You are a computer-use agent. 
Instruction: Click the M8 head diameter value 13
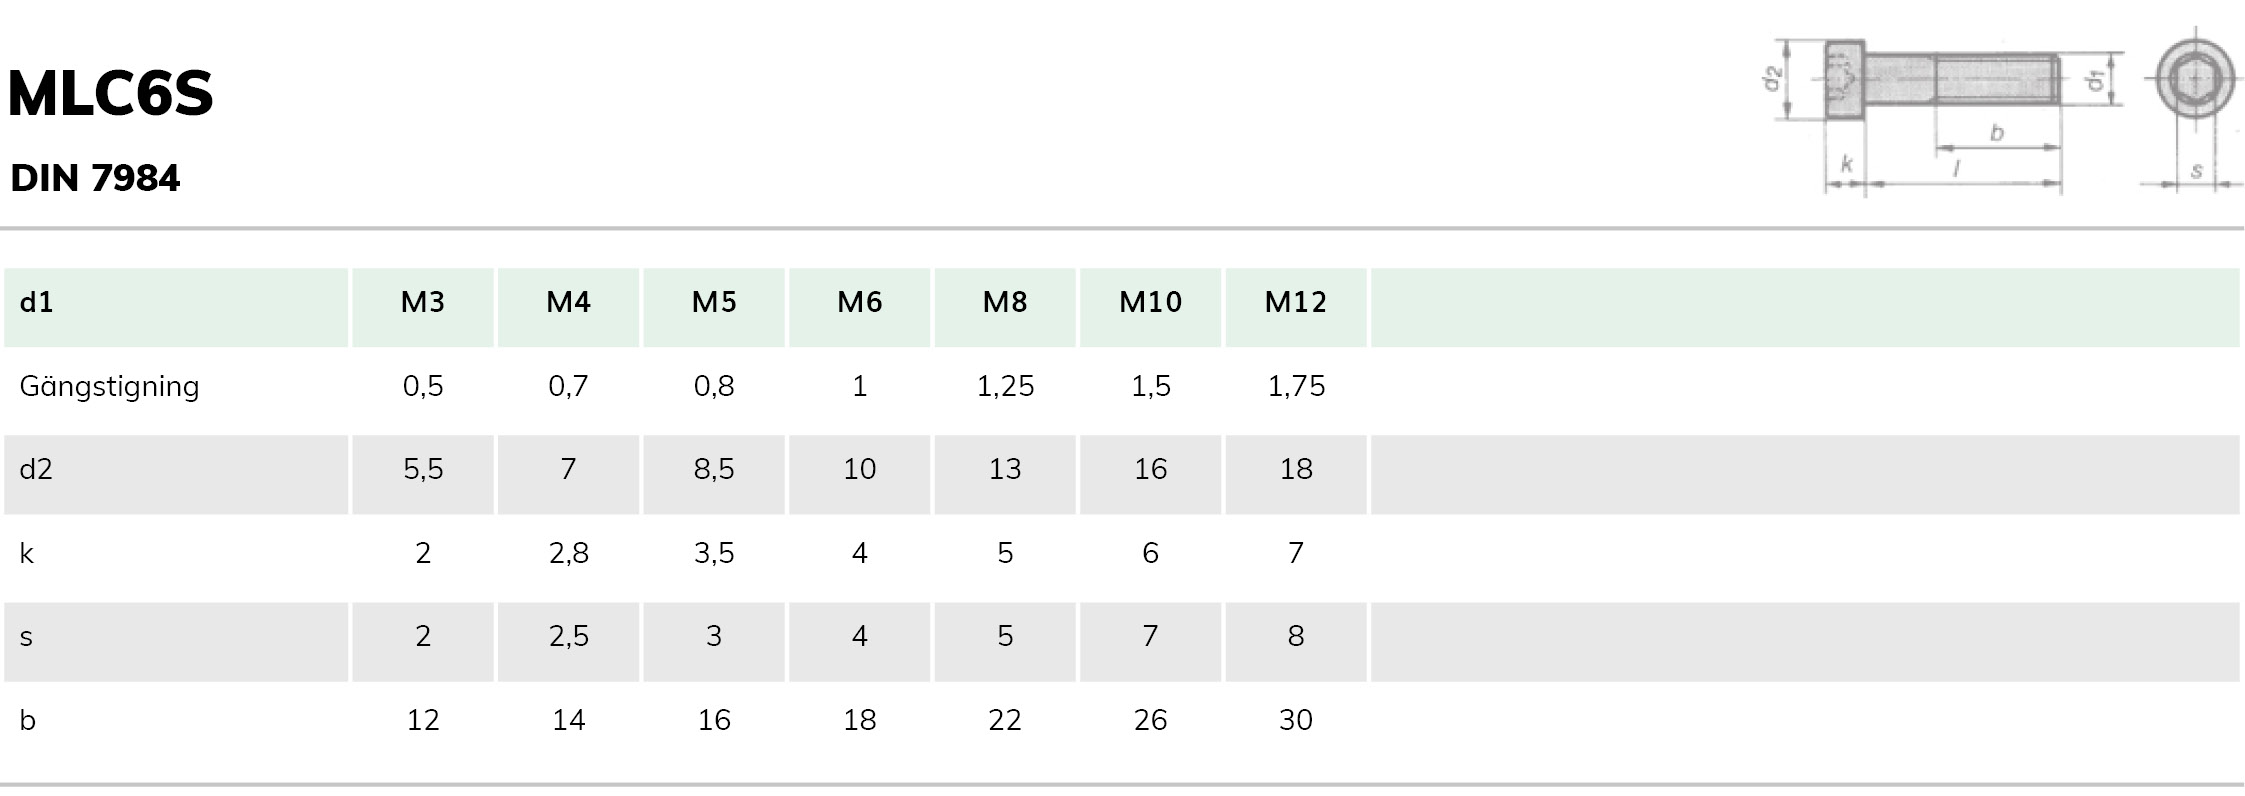(x=1005, y=469)
